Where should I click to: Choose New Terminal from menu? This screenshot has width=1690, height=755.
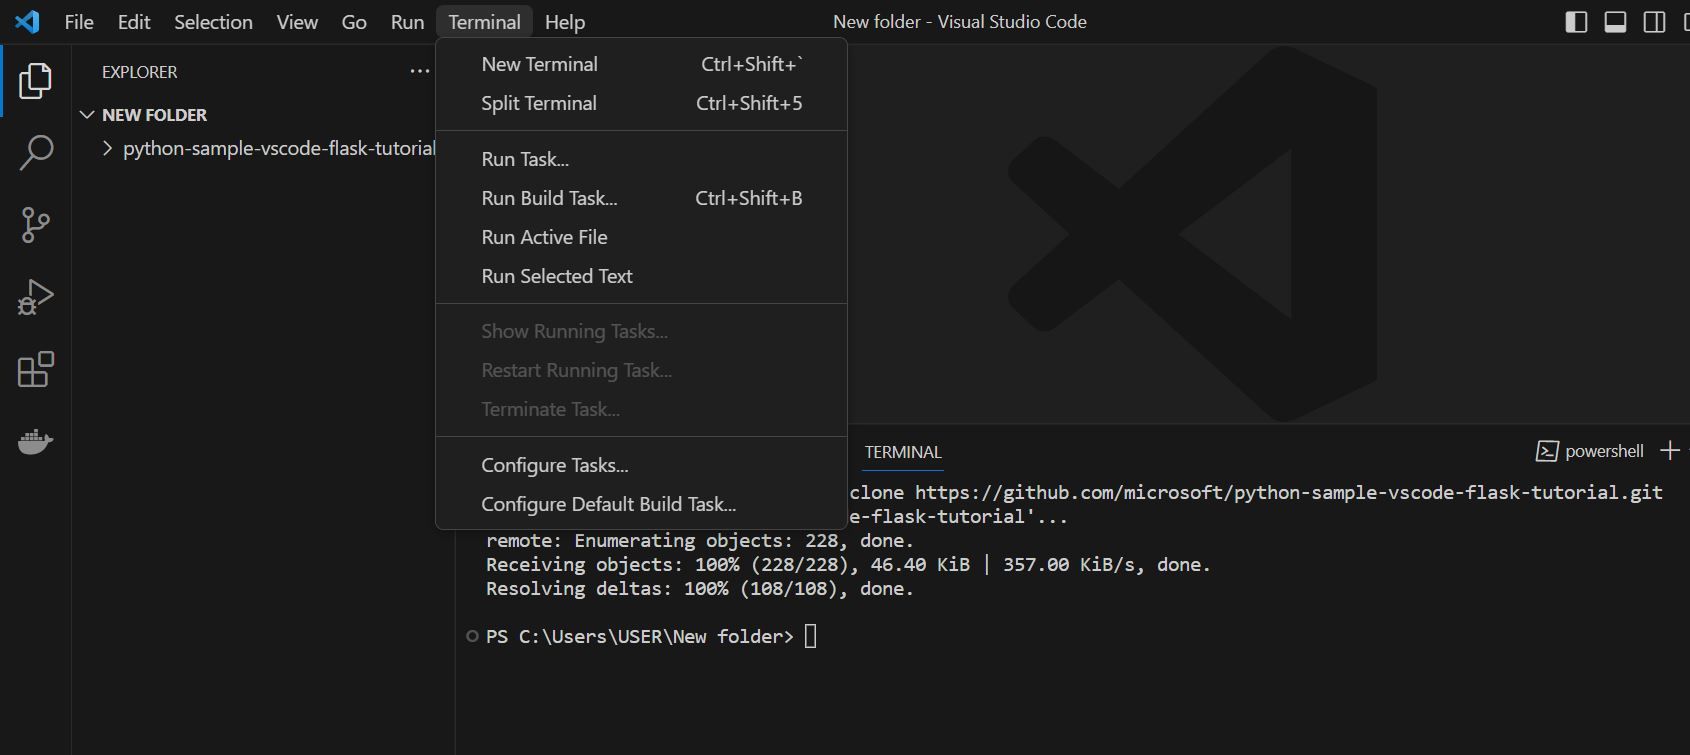[539, 64]
